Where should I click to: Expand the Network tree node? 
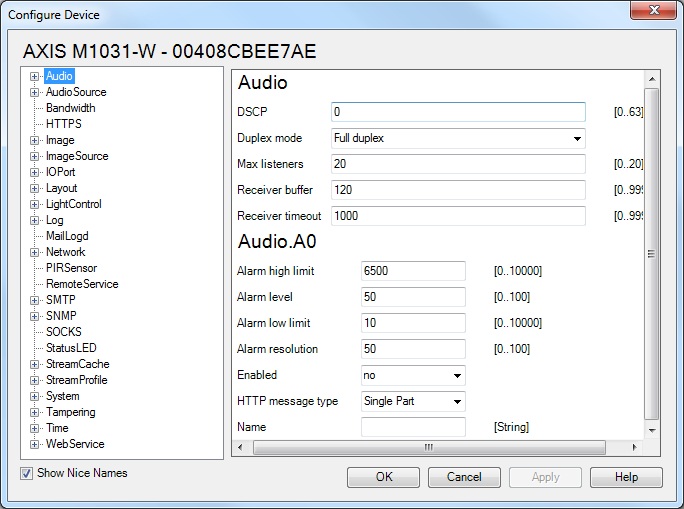click(x=34, y=253)
